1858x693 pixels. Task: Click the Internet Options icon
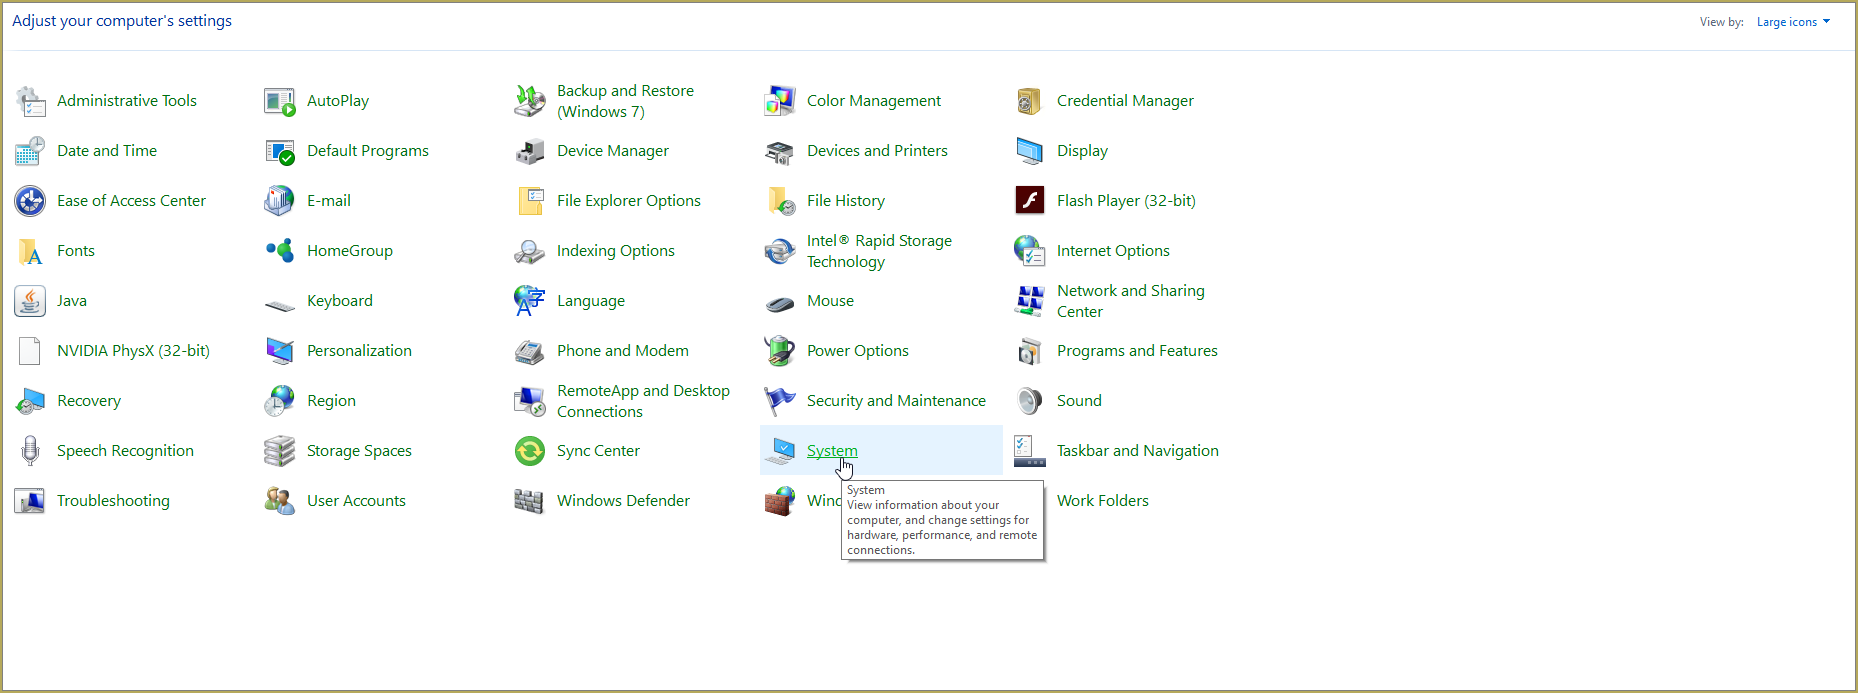[1030, 251]
